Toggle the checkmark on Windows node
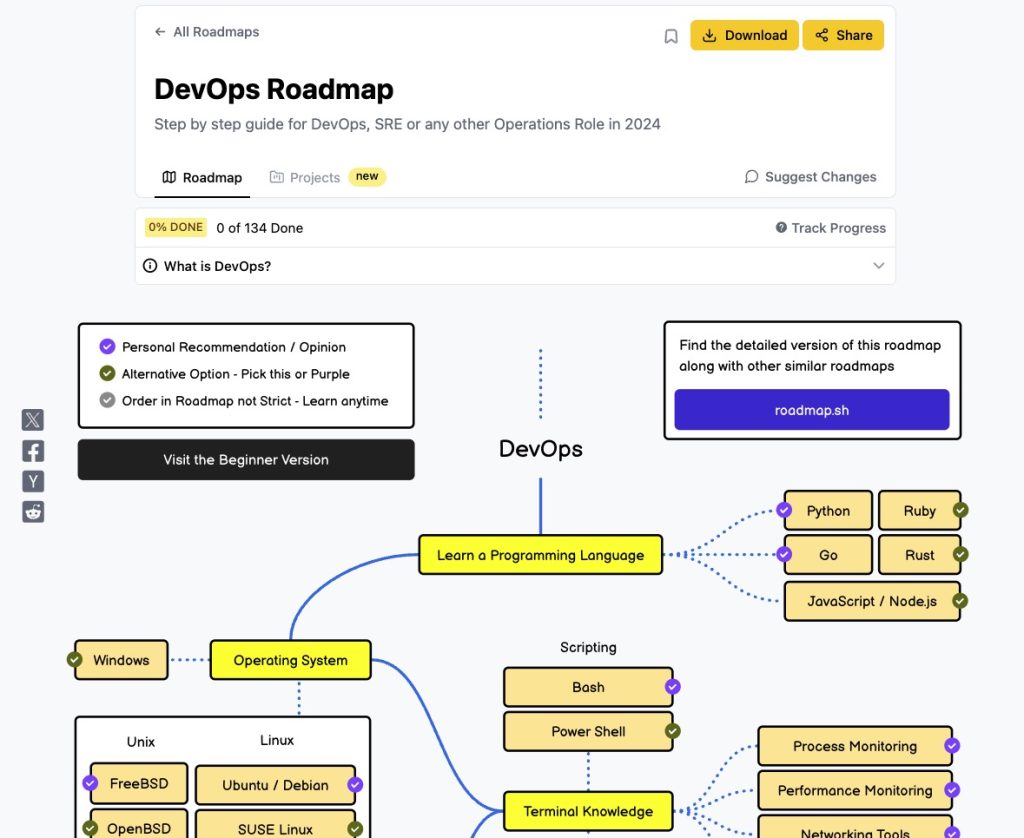This screenshot has width=1024, height=838. [x=74, y=660]
